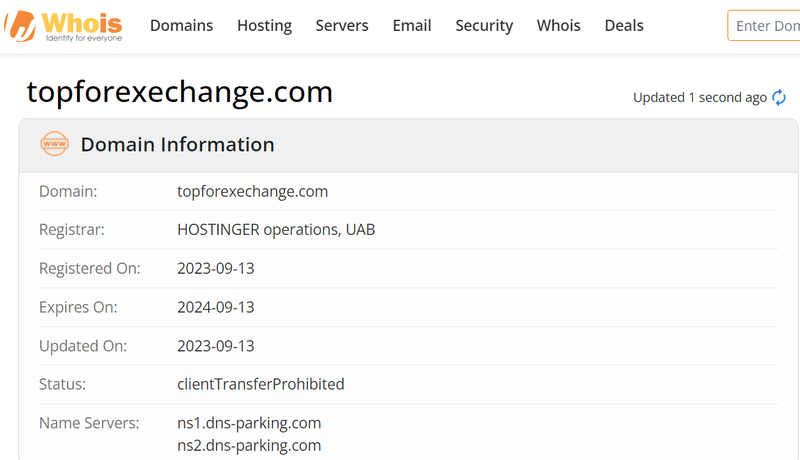Select the registrar HOSTINGER operations, UAB
Image resolution: width=800 pixels, height=460 pixels.
pos(276,229)
